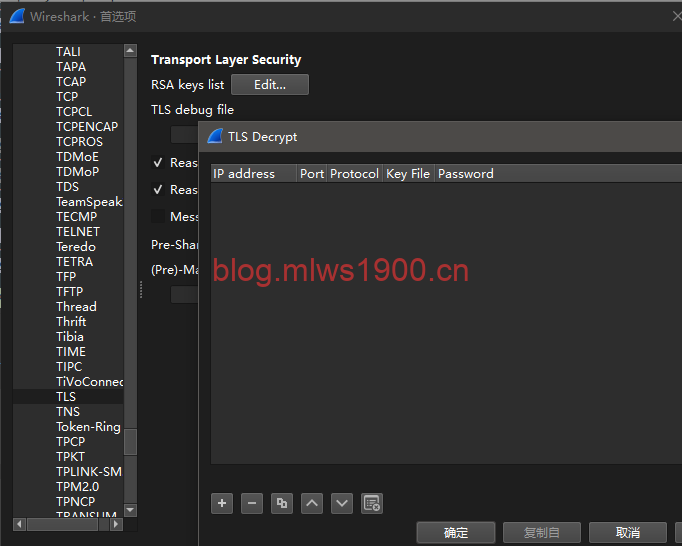The height and width of the screenshot is (546, 682).
Task: Select Thrift in the protocol list
Action: point(71,322)
